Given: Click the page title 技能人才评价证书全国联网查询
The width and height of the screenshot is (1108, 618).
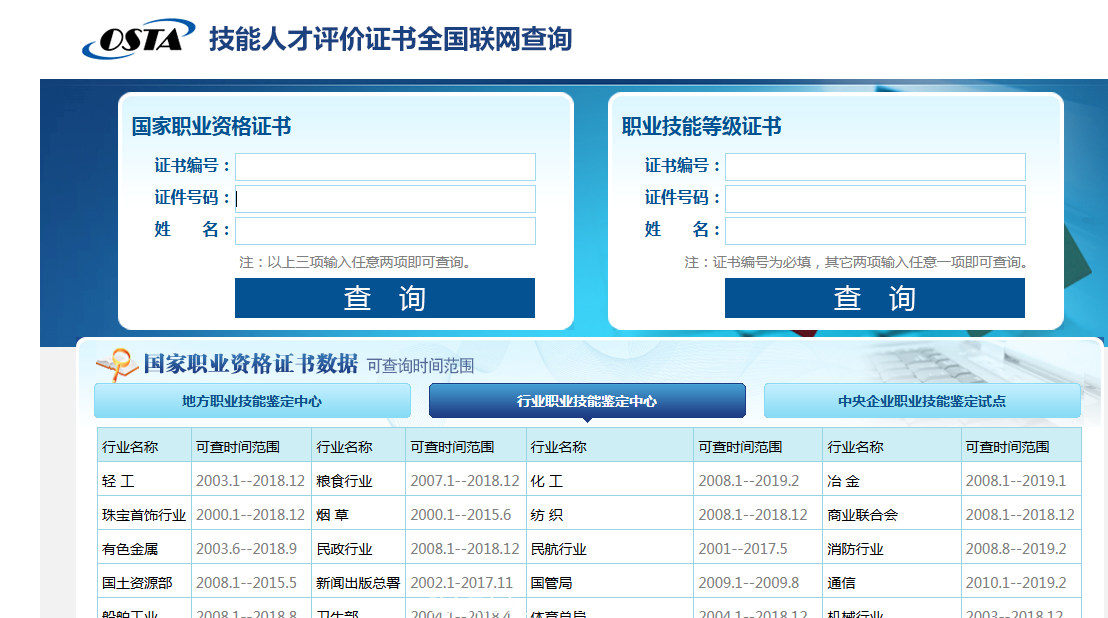Looking at the screenshot, I should click(390, 39).
